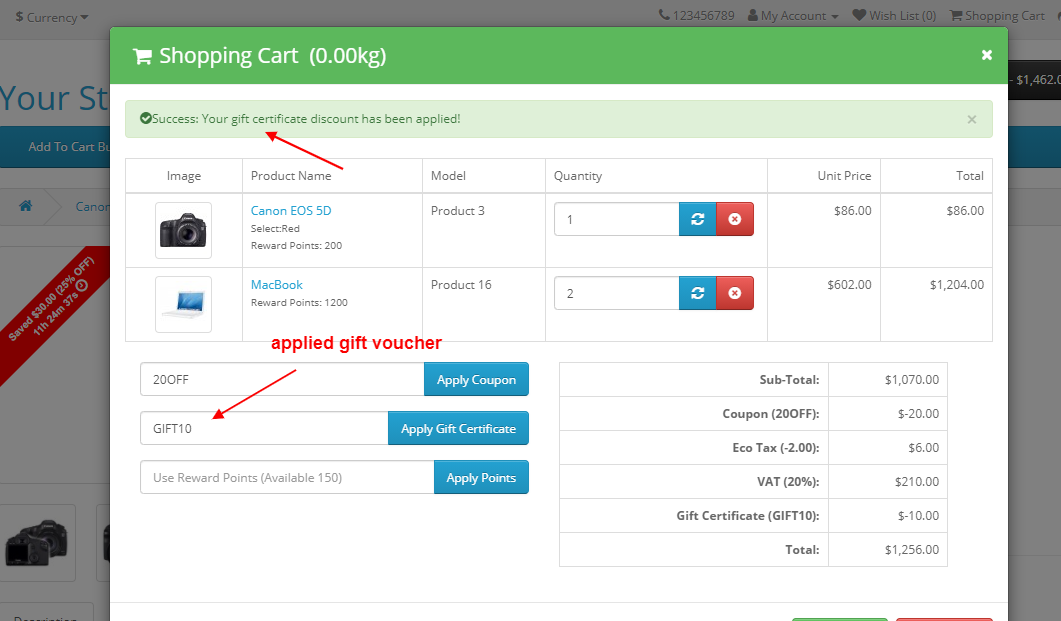The width and height of the screenshot is (1061, 621).
Task: Open the Currency dropdown
Action: (x=51, y=16)
